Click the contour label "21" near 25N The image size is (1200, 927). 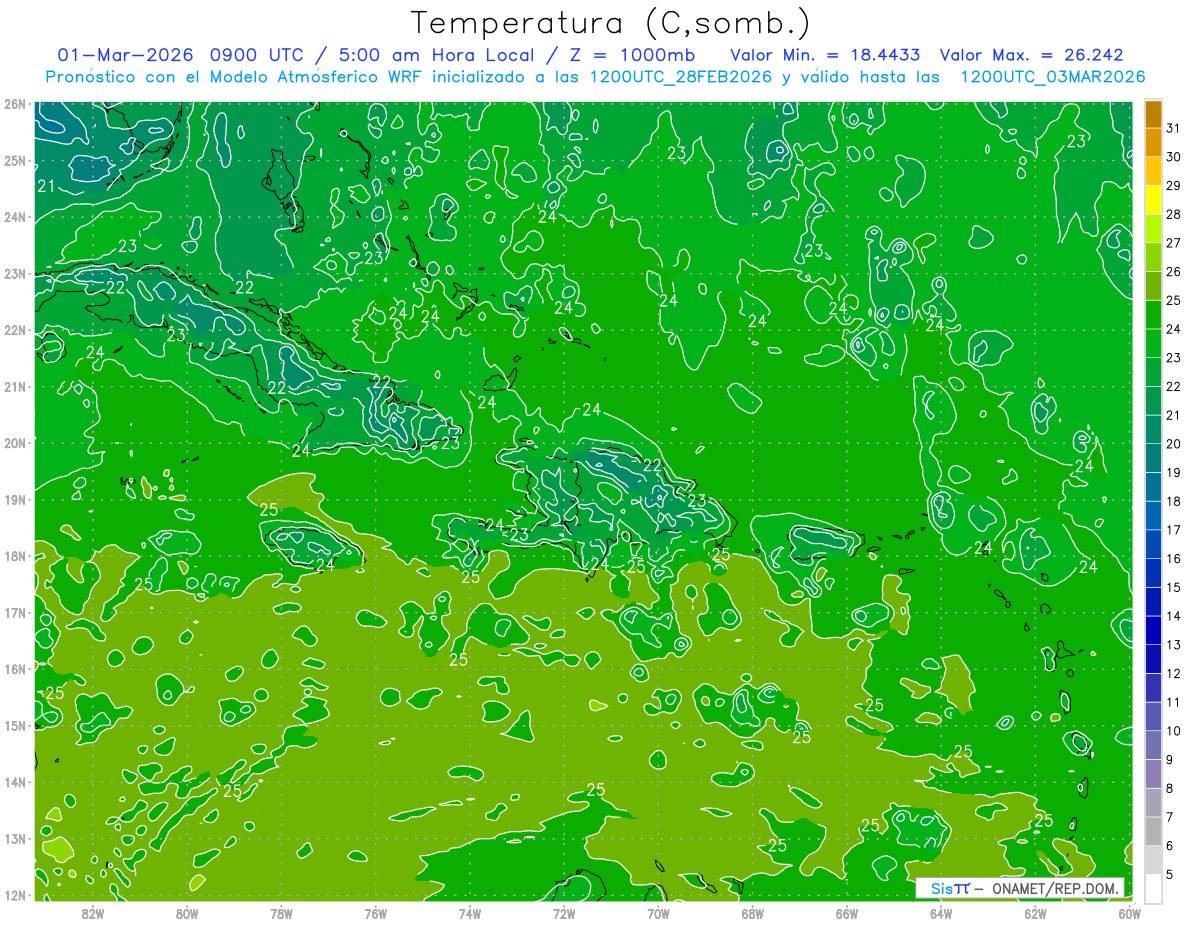pyautogui.click(x=46, y=186)
